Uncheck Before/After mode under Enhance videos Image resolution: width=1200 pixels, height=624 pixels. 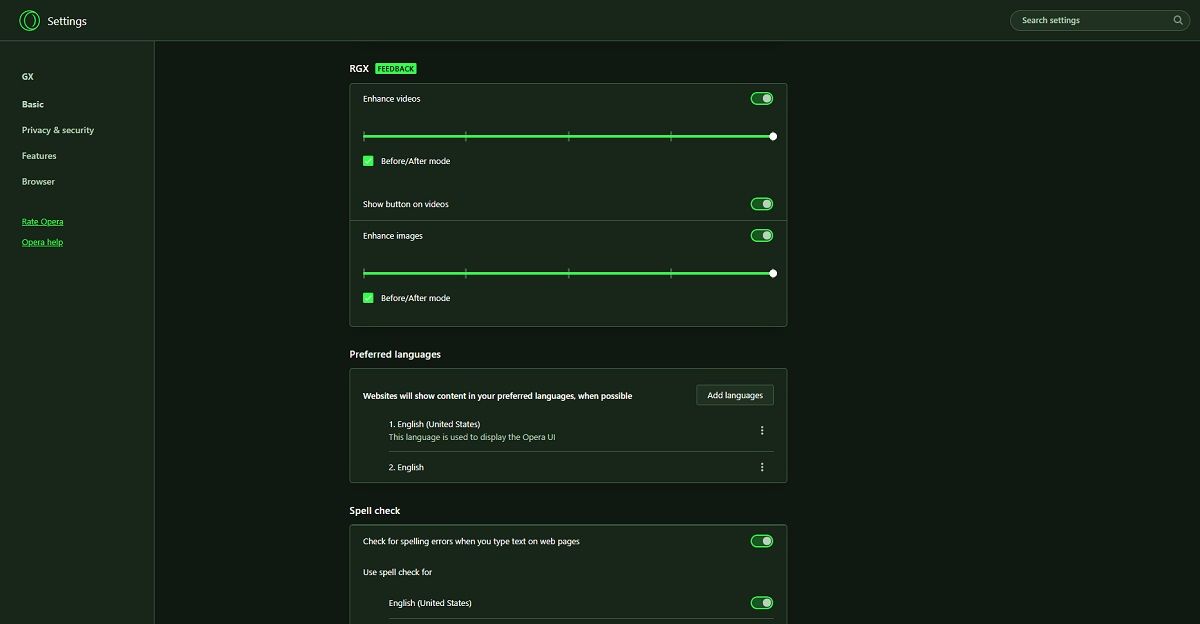pyautogui.click(x=368, y=160)
